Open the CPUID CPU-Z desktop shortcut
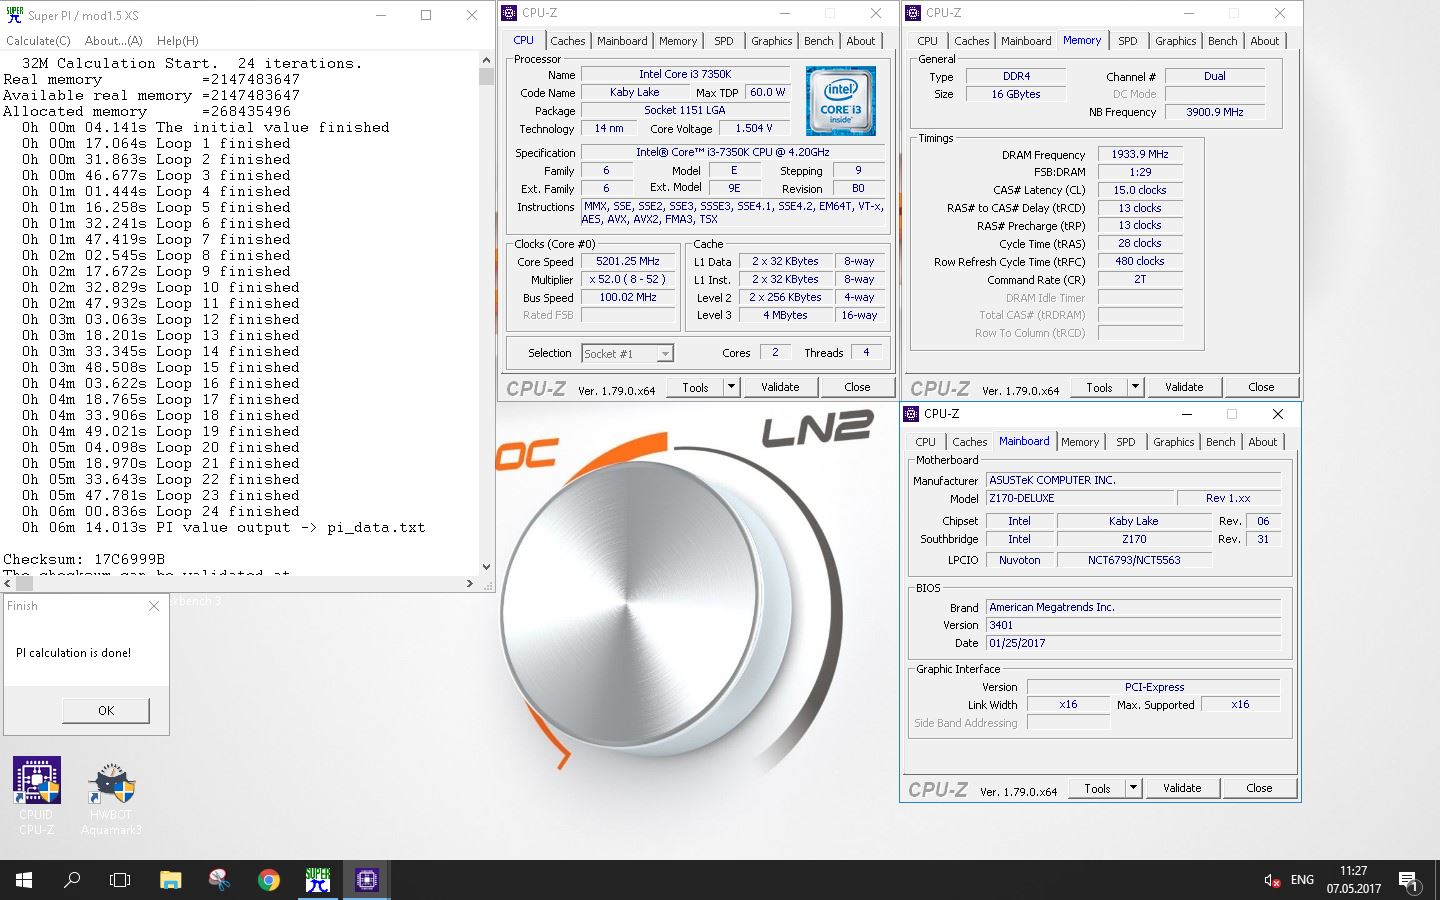This screenshot has height=900, width=1440. click(37, 795)
